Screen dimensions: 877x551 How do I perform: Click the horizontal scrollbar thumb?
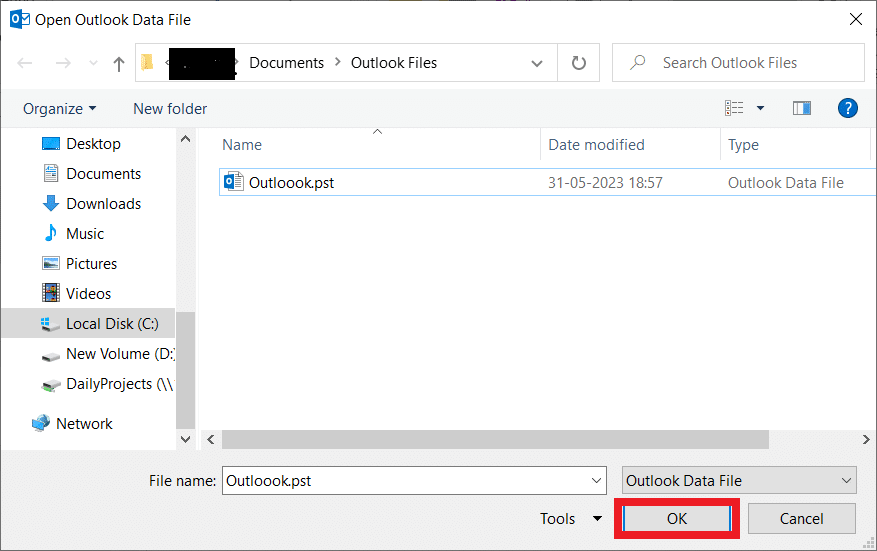click(x=495, y=440)
